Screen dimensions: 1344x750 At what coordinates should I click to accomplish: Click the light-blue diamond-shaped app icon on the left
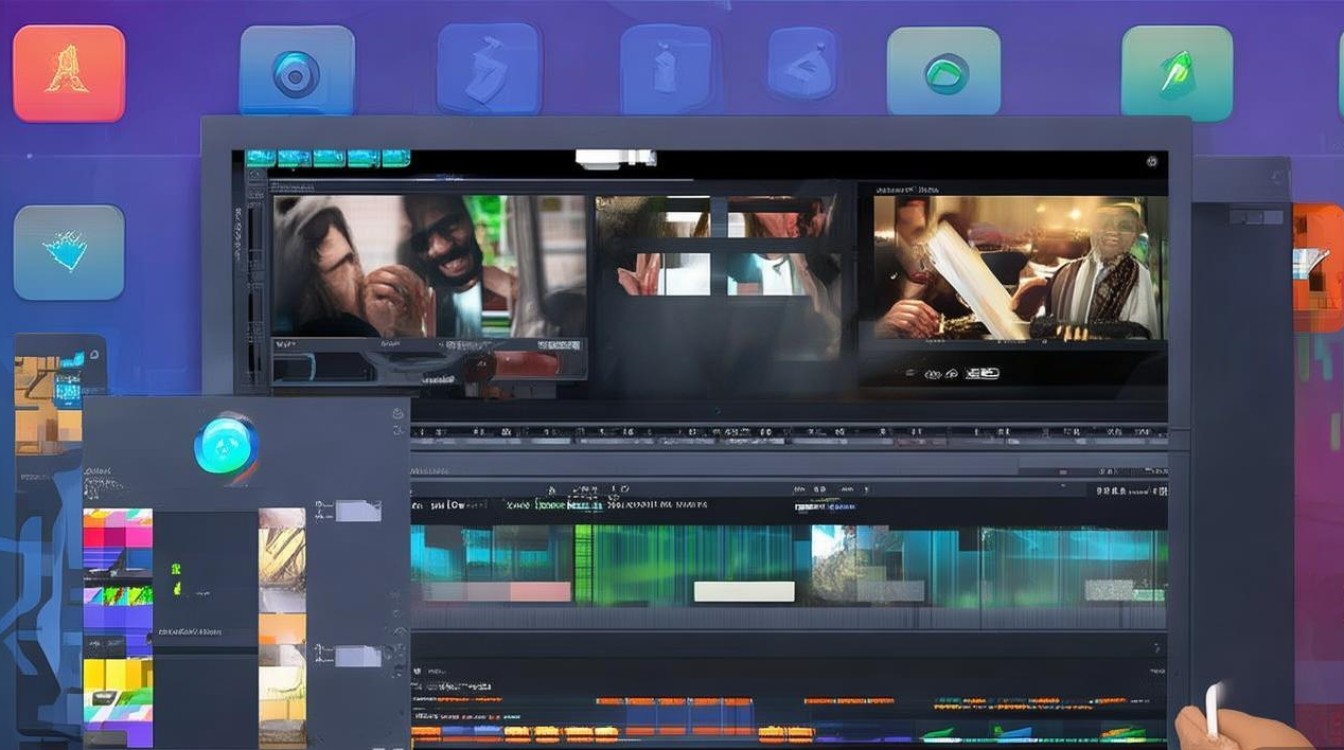tap(69, 252)
